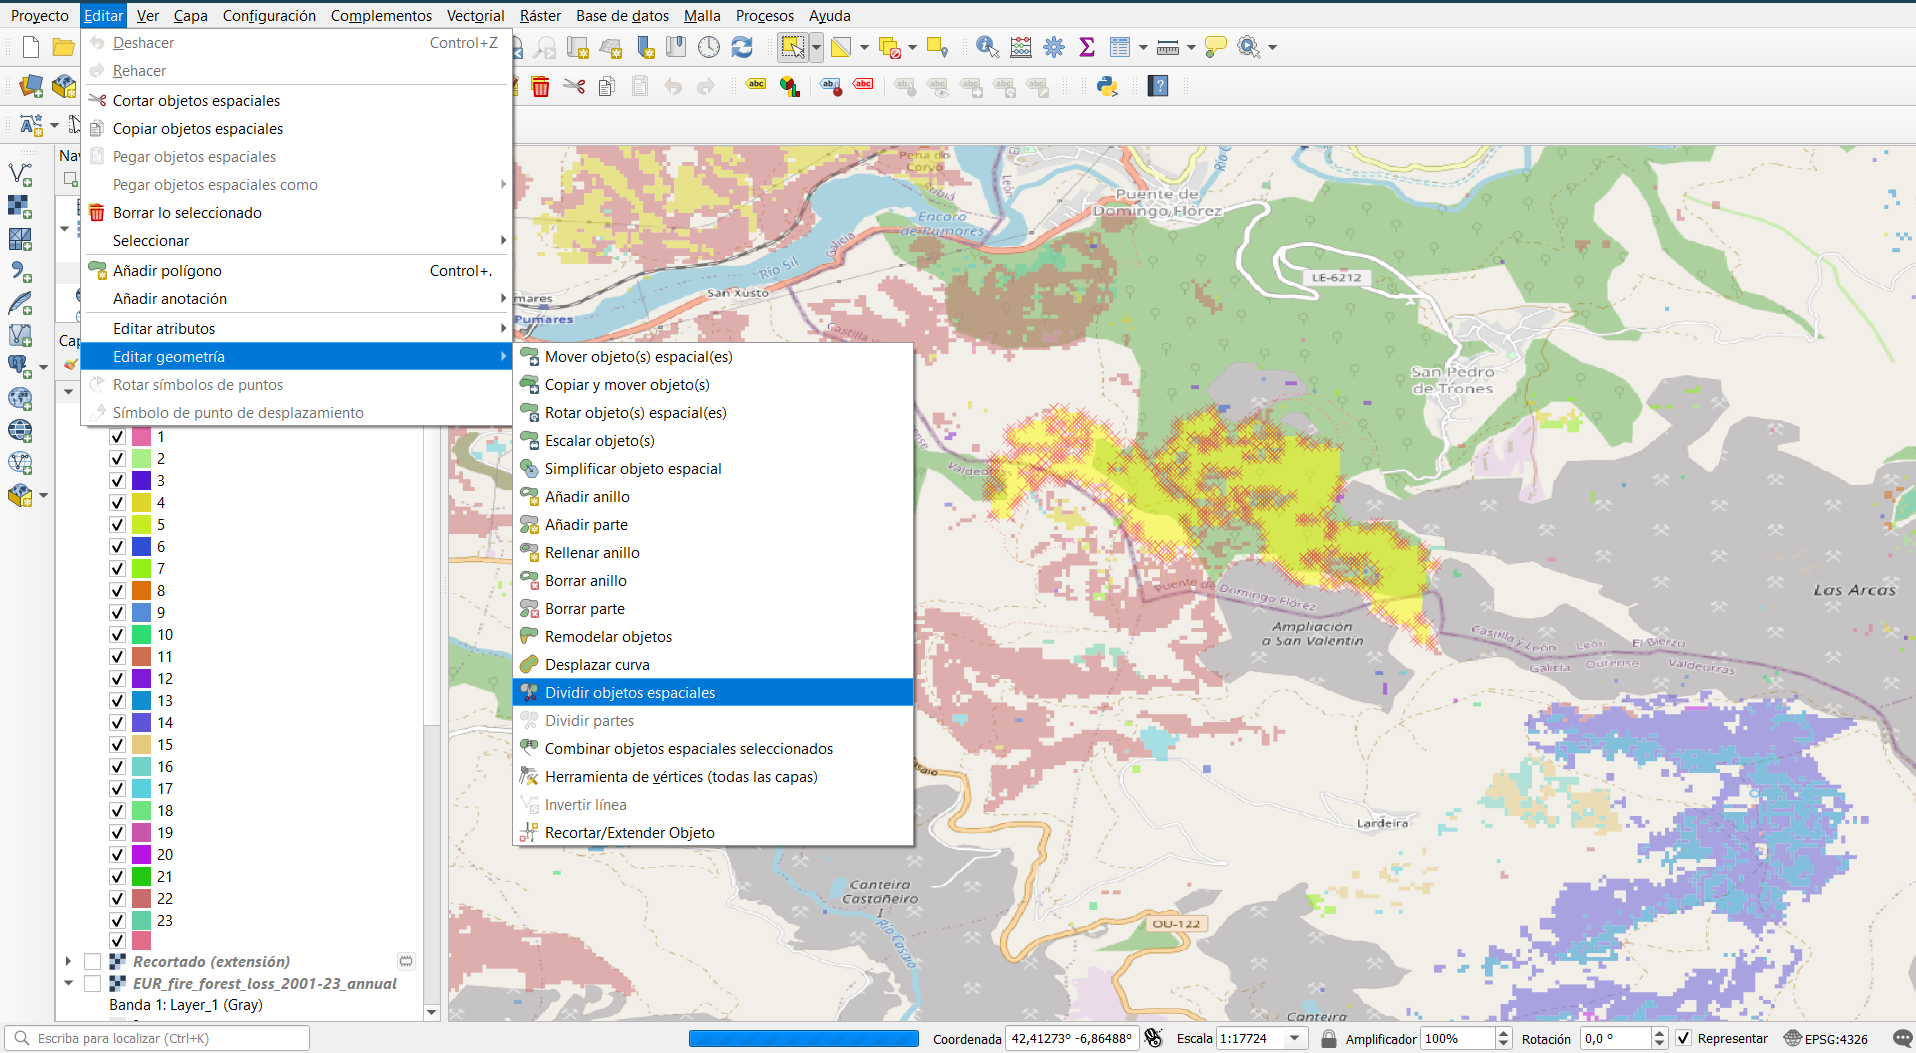Collapse the EUR_fire_forest_loss layer node
The width and height of the screenshot is (1916, 1053).
click(68, 983)
